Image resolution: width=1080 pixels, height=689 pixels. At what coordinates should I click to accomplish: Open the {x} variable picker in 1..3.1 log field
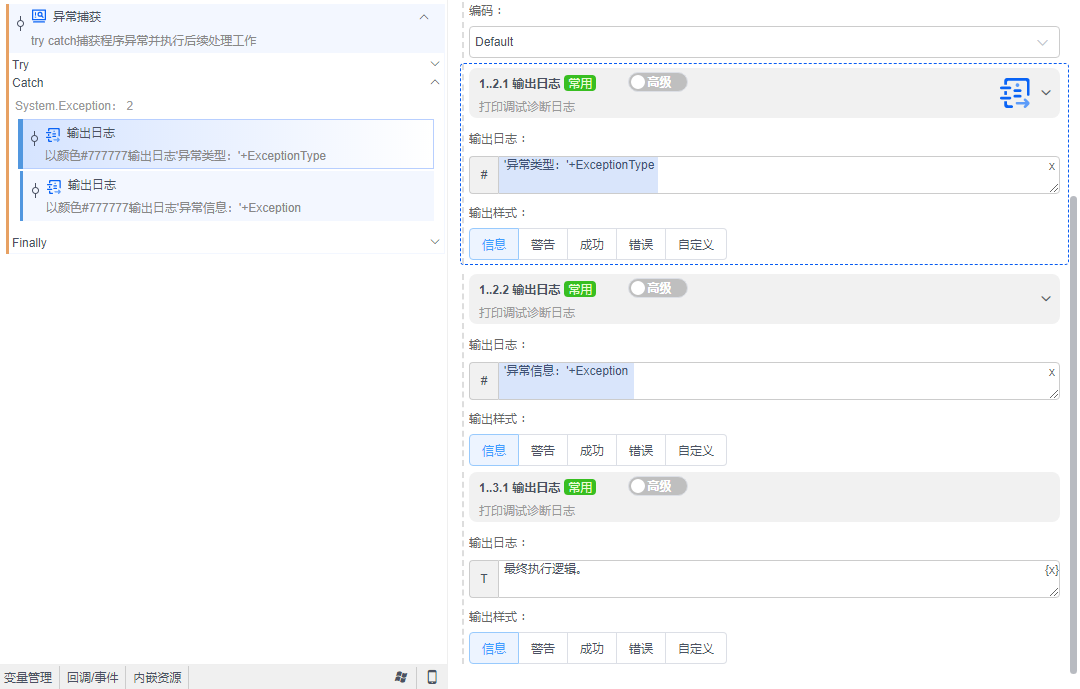1049,570
